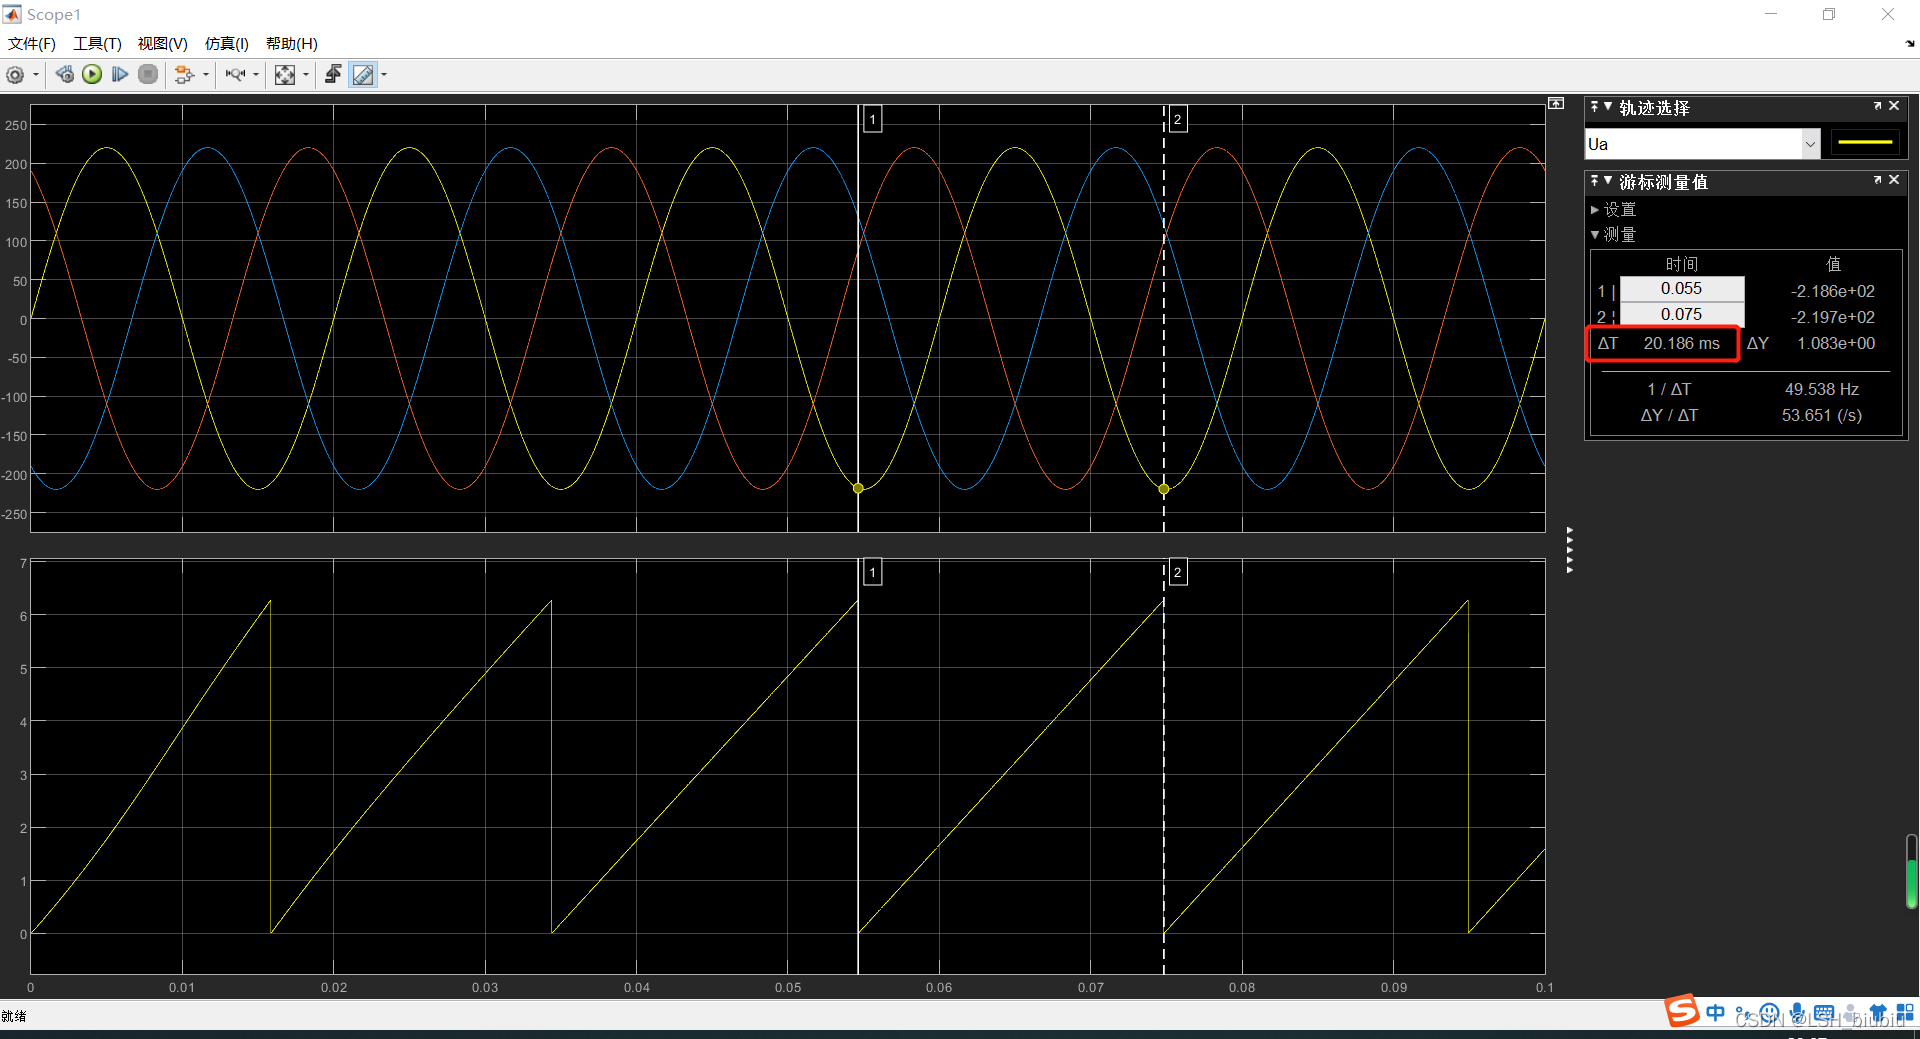Click cursor 1 flag on bottom plot
The image size is (1920, 1039).
[x=872, y=573]
